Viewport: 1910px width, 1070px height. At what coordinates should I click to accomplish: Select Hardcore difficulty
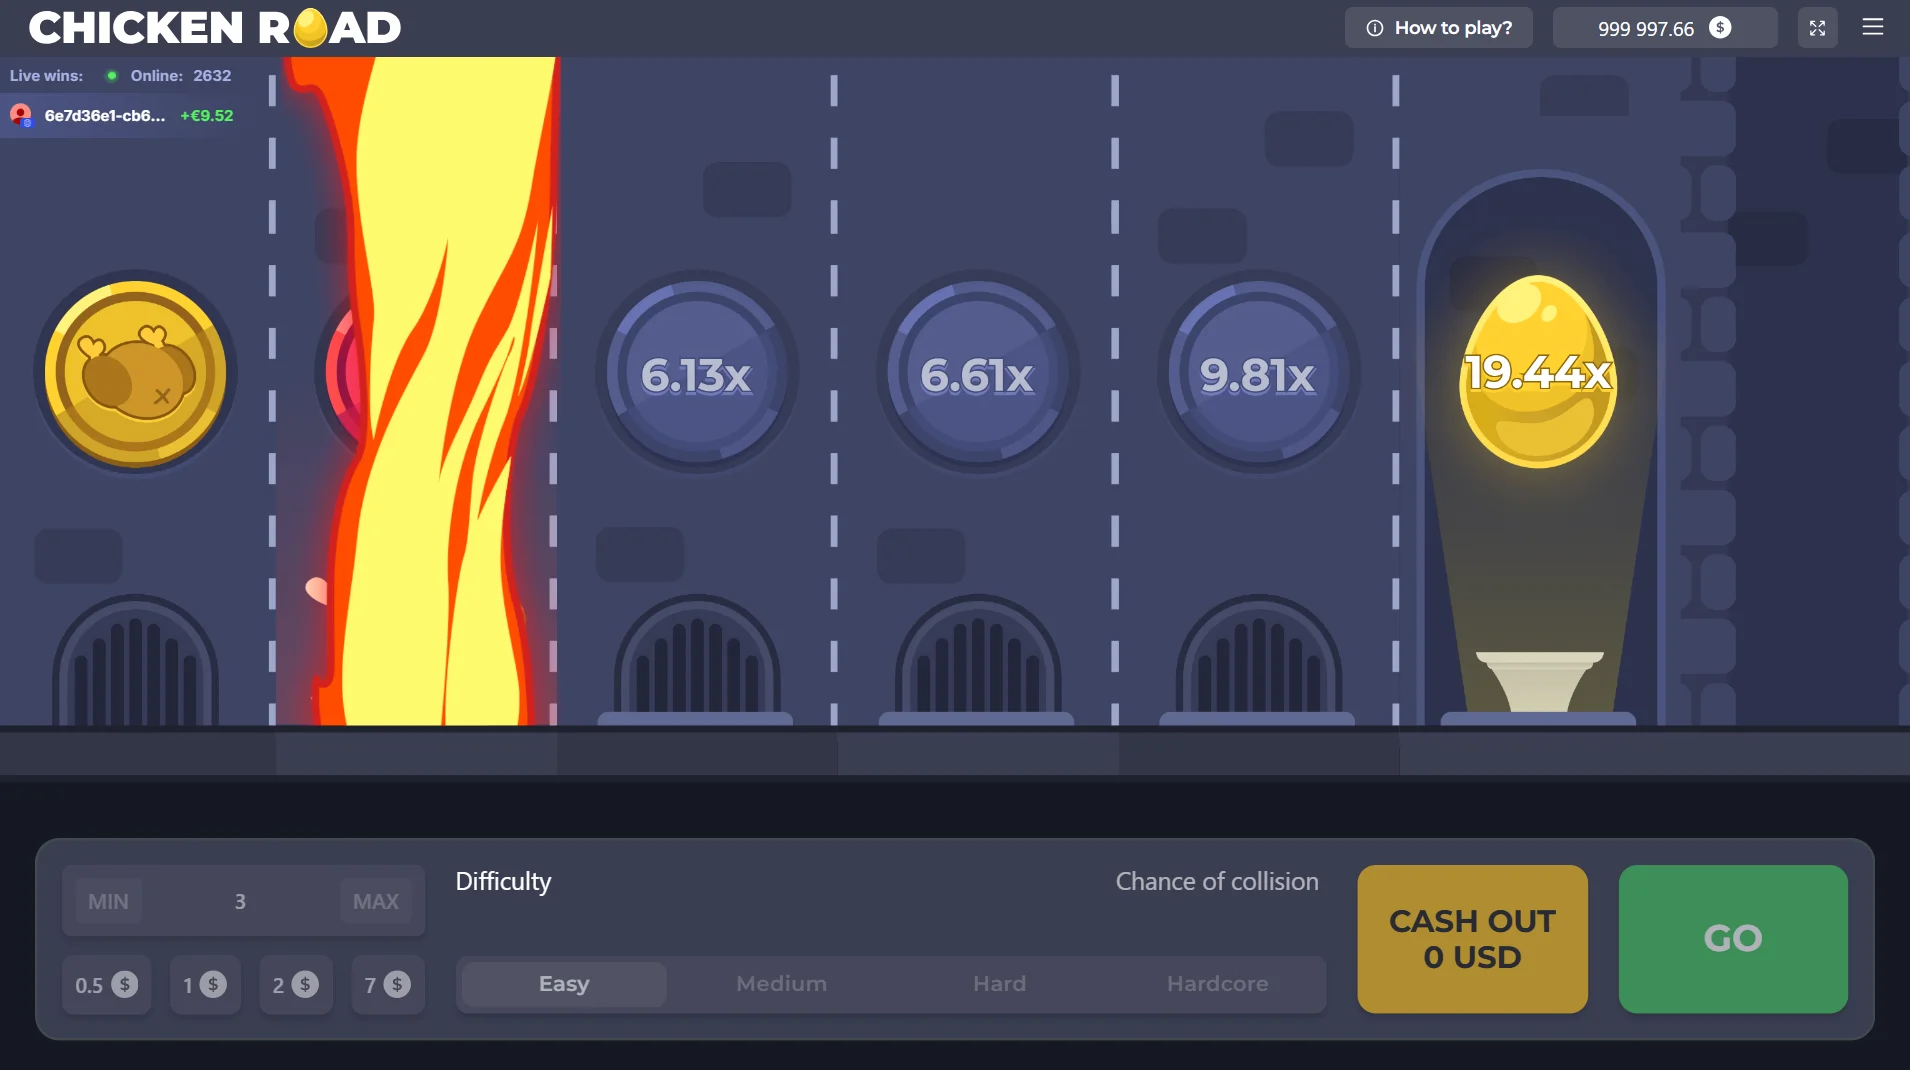click(x=1218, y=984)
